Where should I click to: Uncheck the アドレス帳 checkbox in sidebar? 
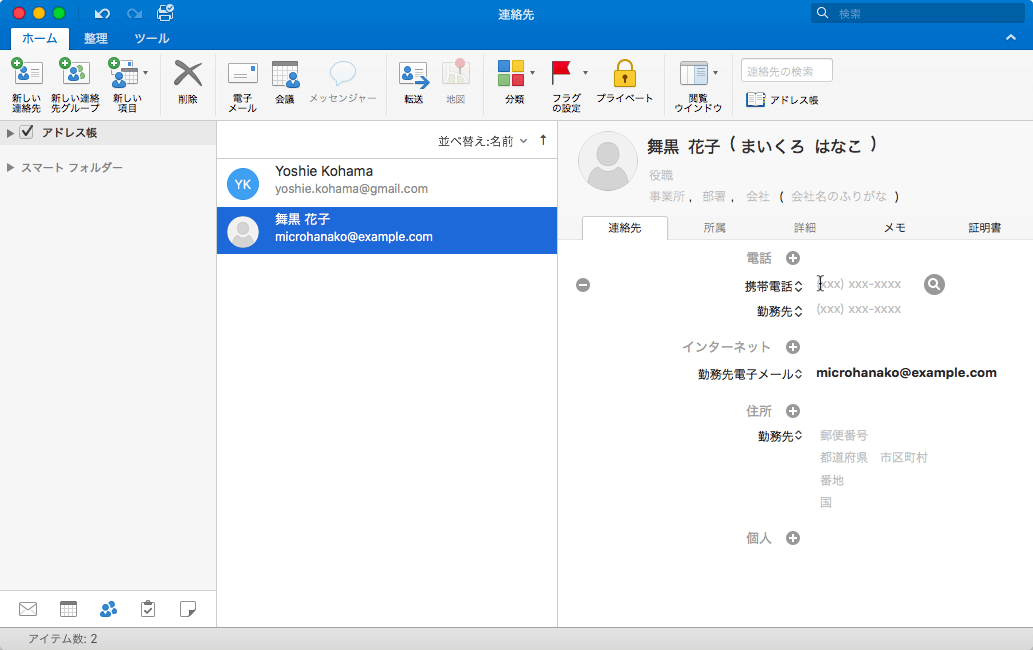[x=24, y=131]
